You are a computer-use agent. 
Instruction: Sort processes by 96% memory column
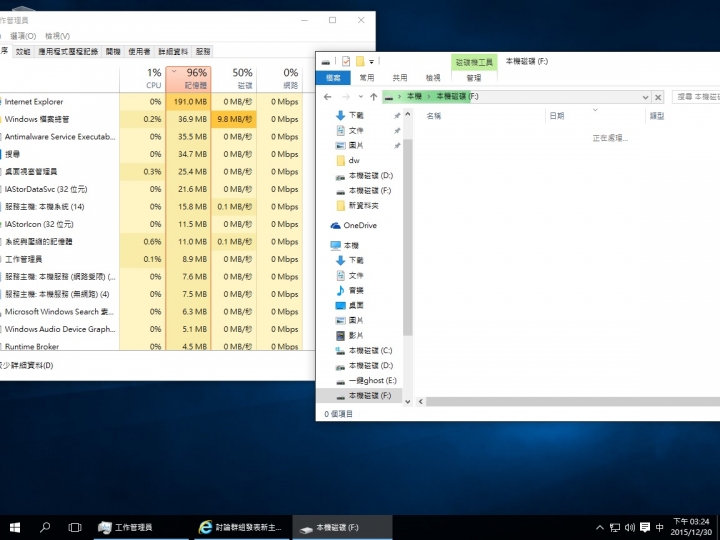pos(188,79)
